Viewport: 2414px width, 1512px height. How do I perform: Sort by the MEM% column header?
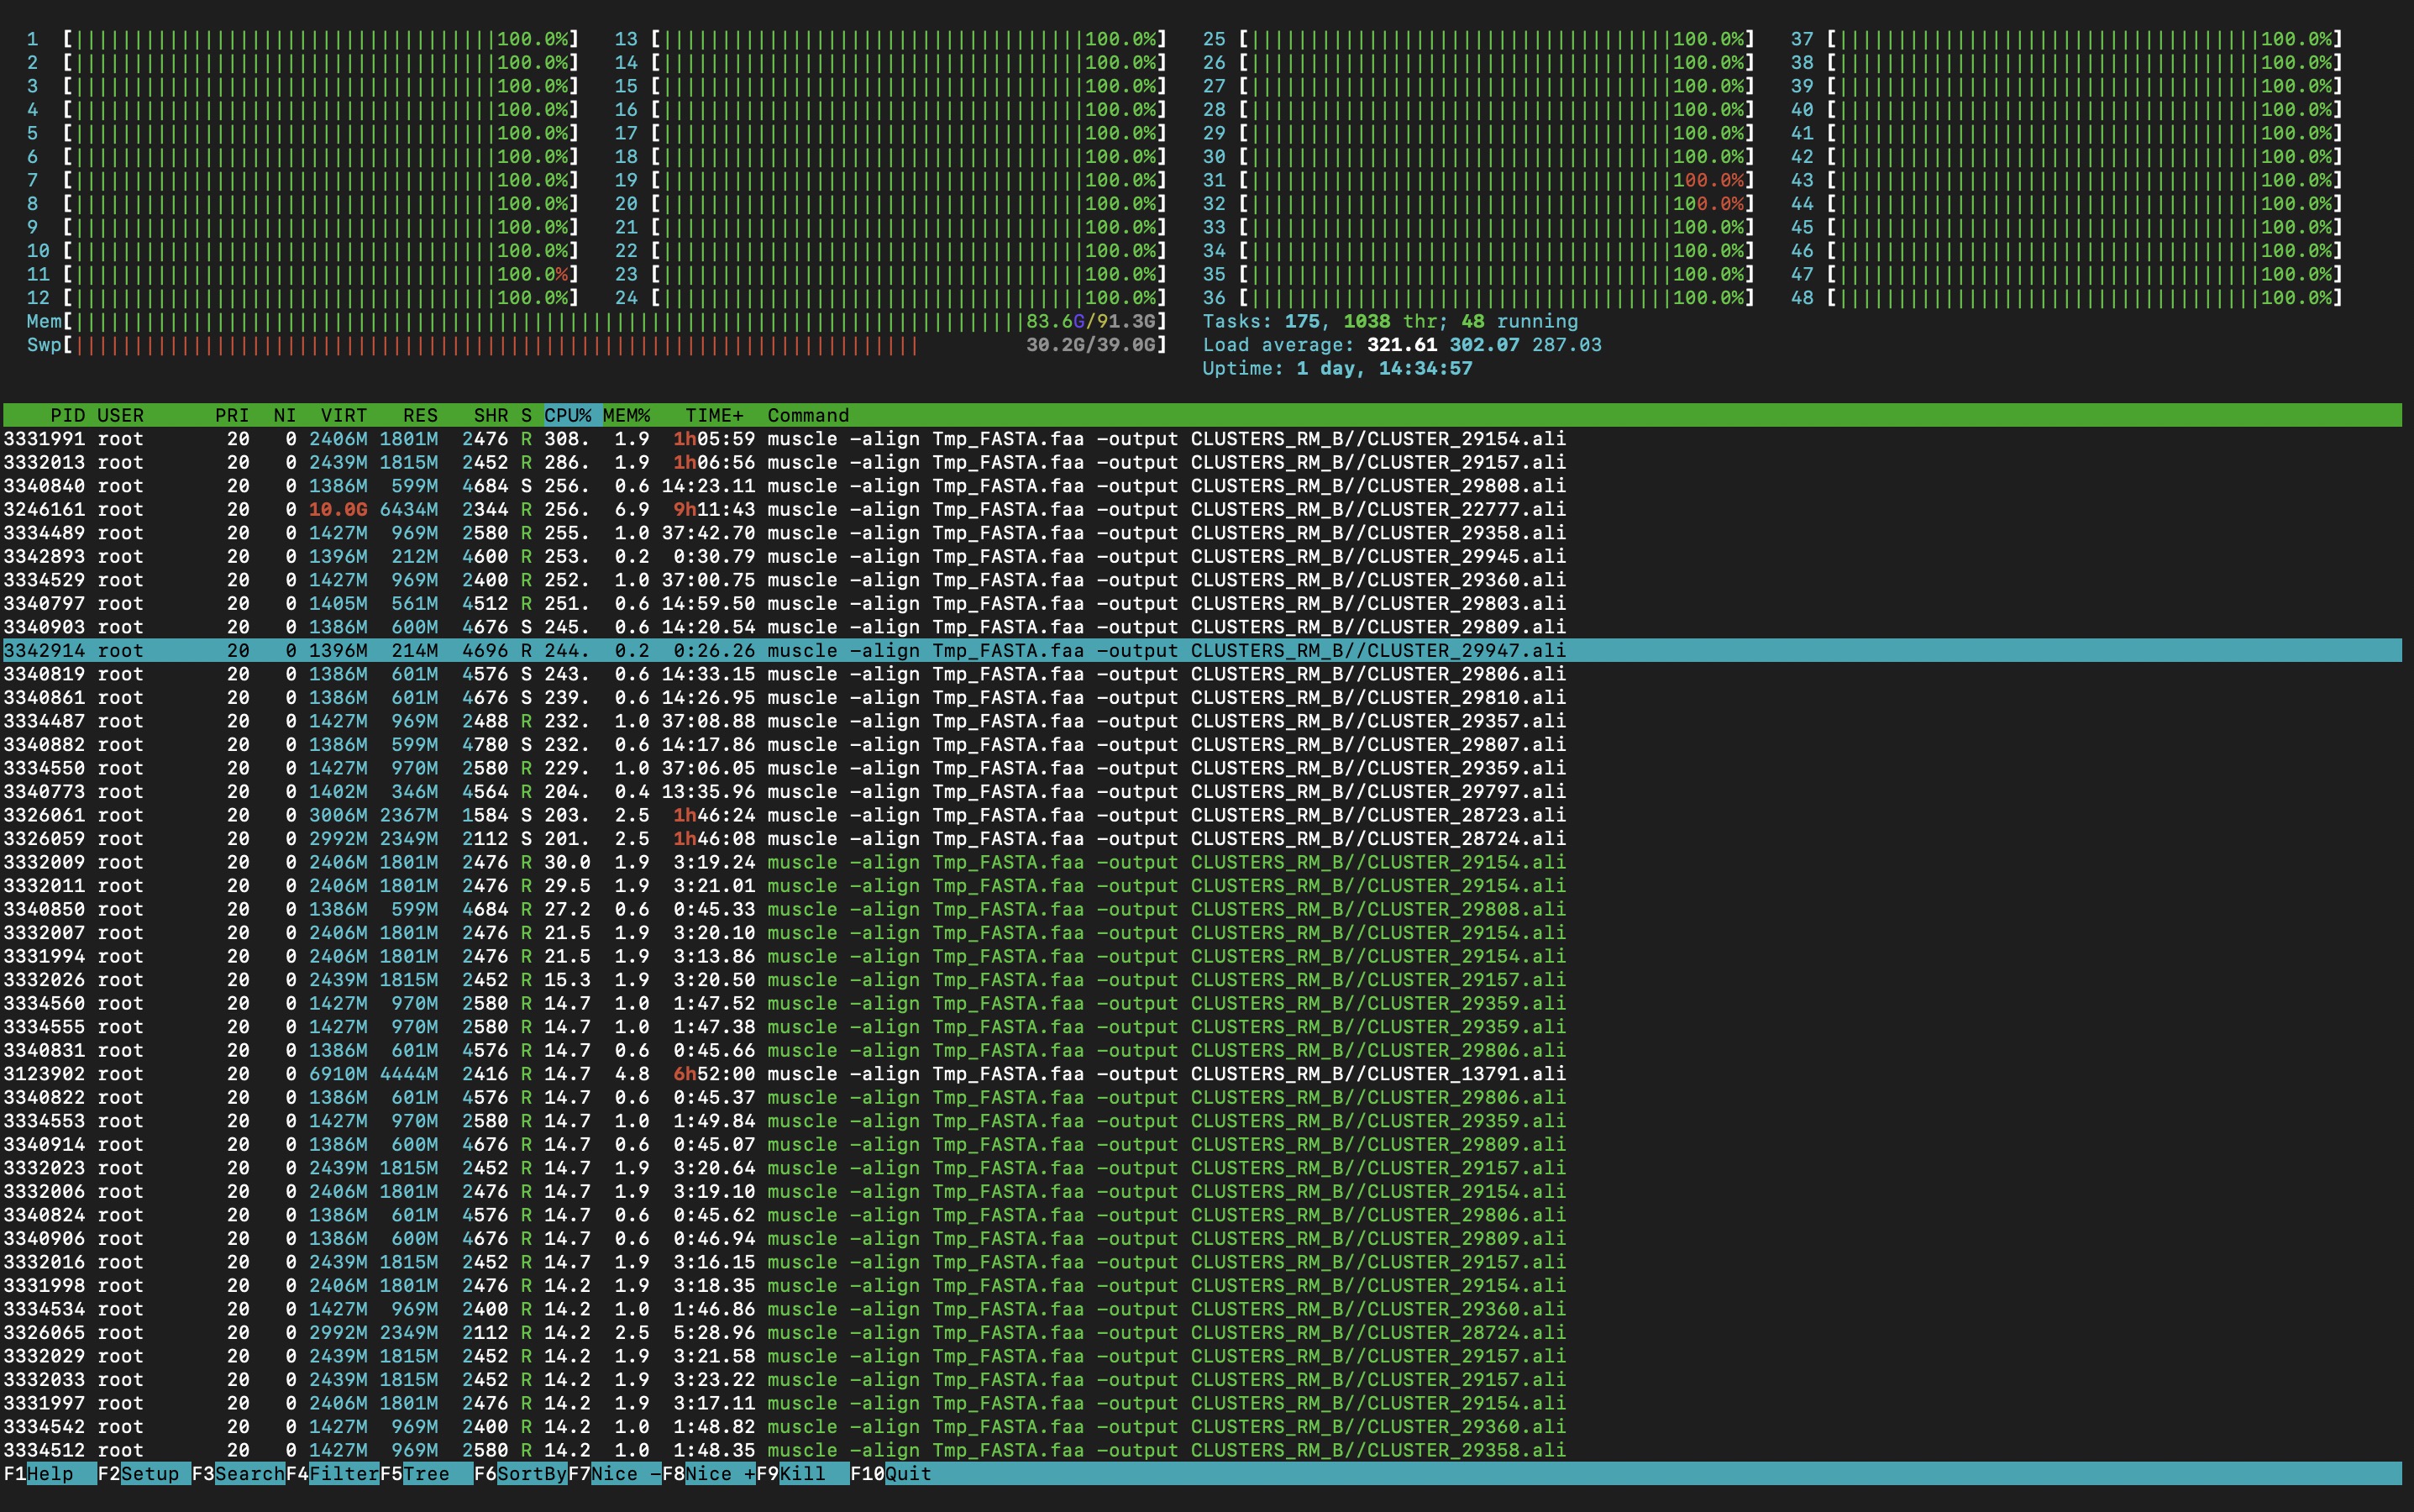point(626,415)
